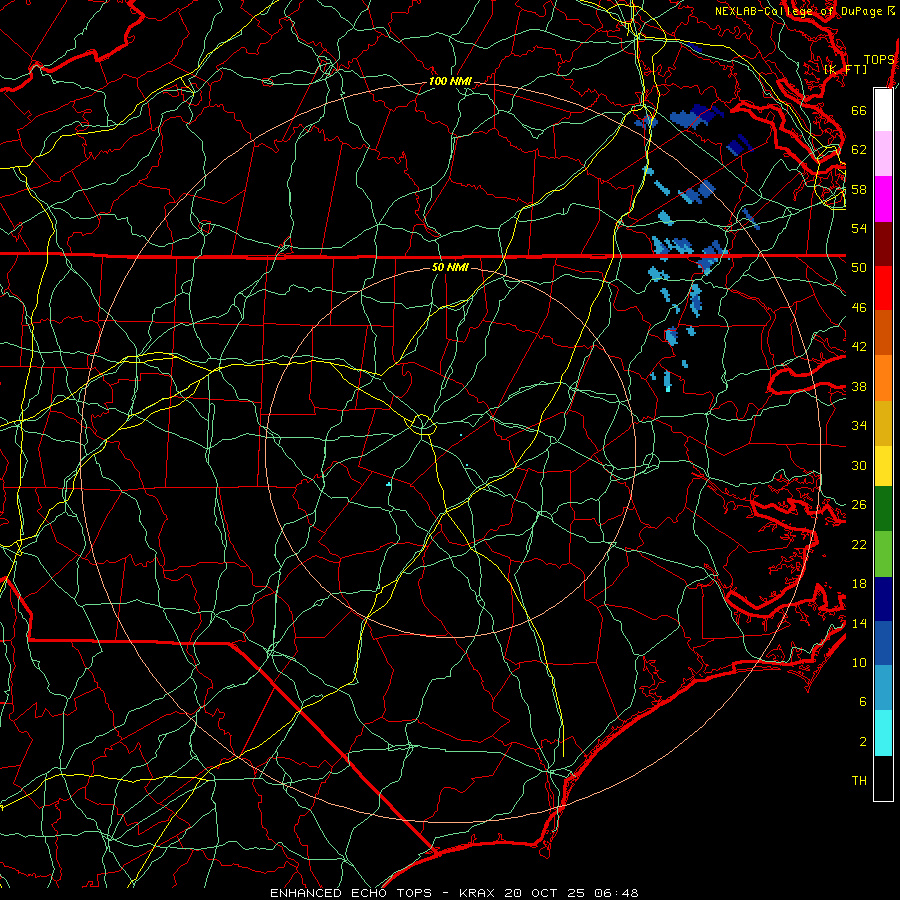Click the 100 NMI range ring label
Screen dimensions: 900x900
[450, 82]
